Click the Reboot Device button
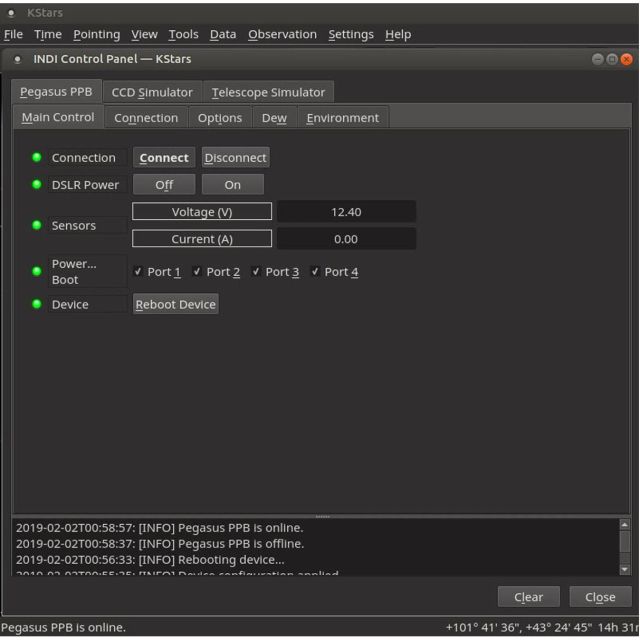 176,304
